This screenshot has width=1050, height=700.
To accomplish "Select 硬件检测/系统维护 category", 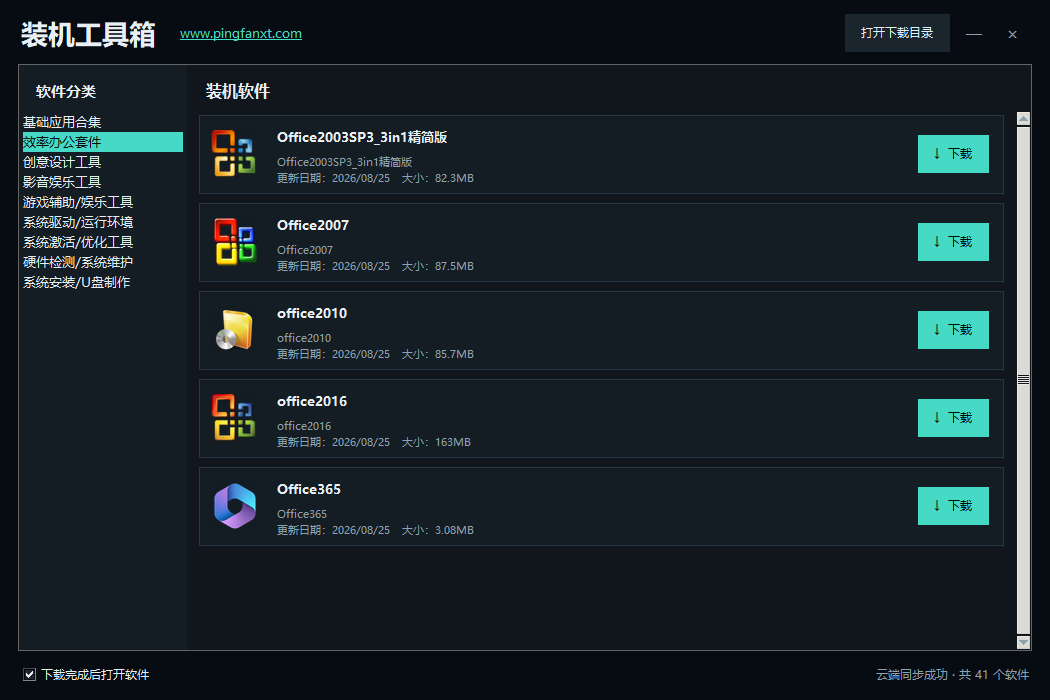I will (x=102, y=263).
